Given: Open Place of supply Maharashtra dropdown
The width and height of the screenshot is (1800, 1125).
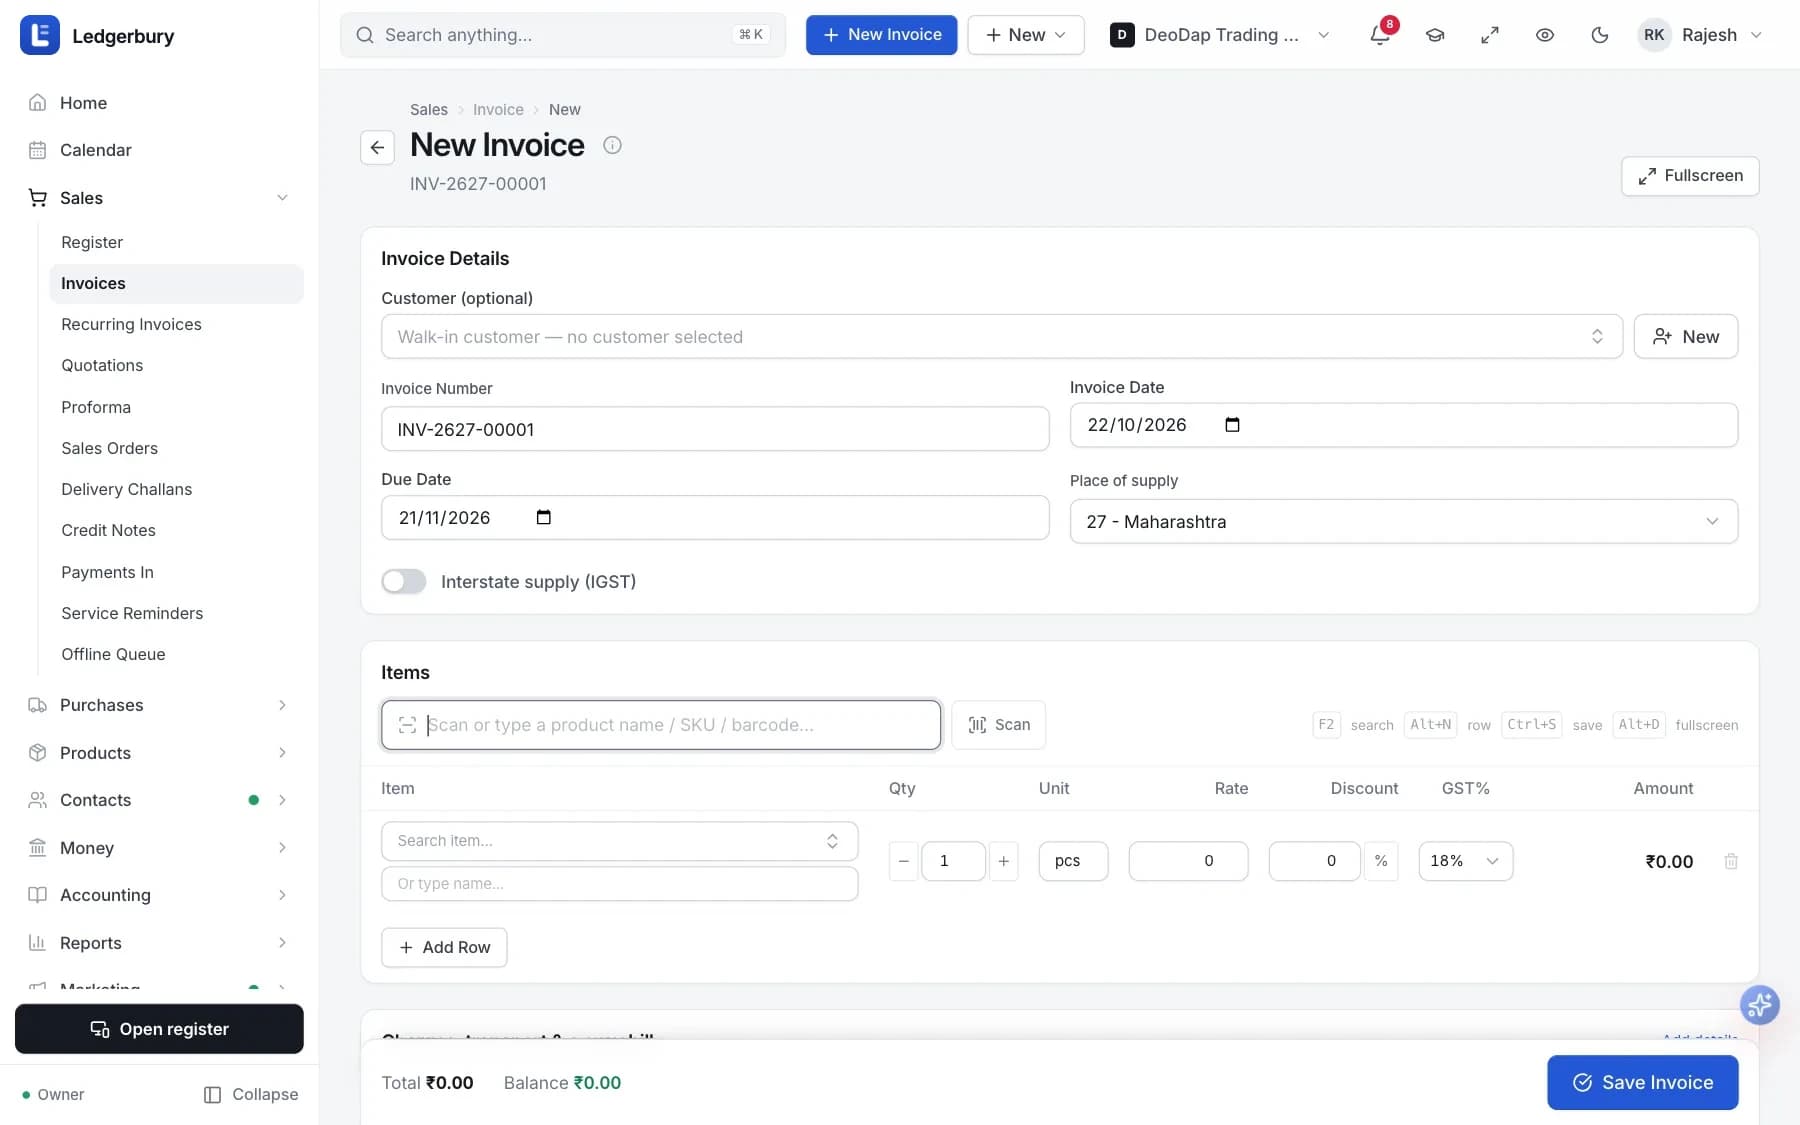Looking at the screenshot, I should 1404,522.
